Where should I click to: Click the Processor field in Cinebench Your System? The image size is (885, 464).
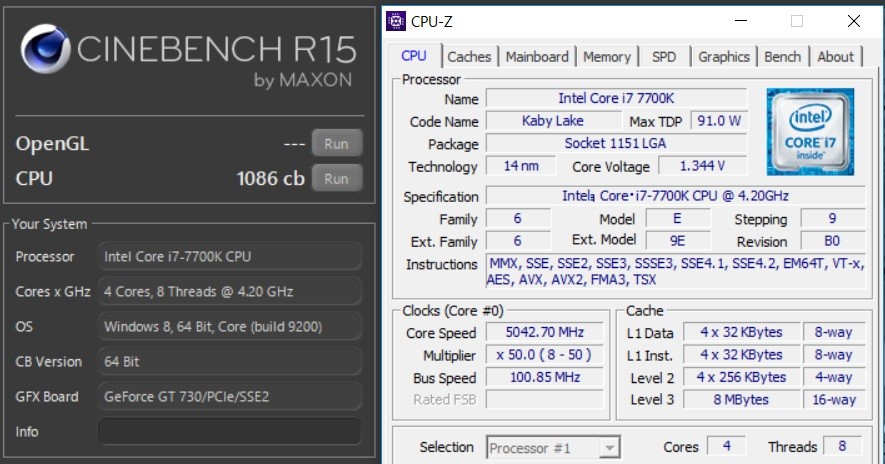click(x=230, y=256)
